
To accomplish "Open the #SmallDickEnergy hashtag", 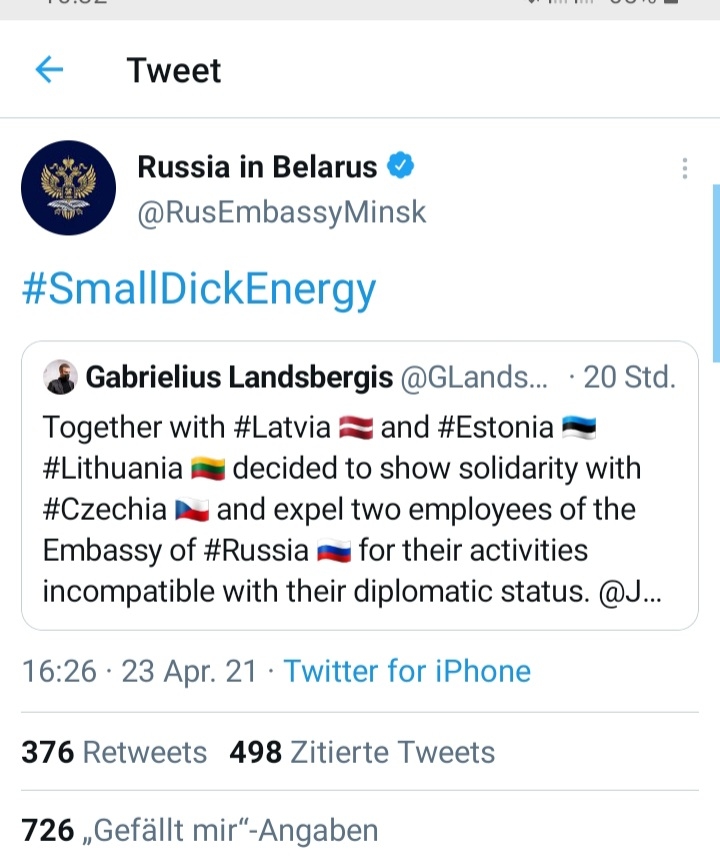I will pos(199,288).
